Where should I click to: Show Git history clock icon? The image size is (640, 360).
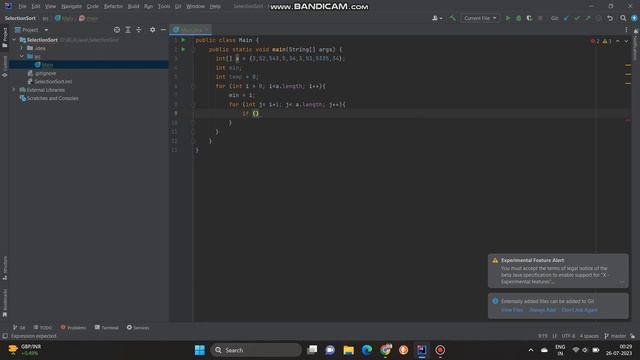[x=598, y=18]
